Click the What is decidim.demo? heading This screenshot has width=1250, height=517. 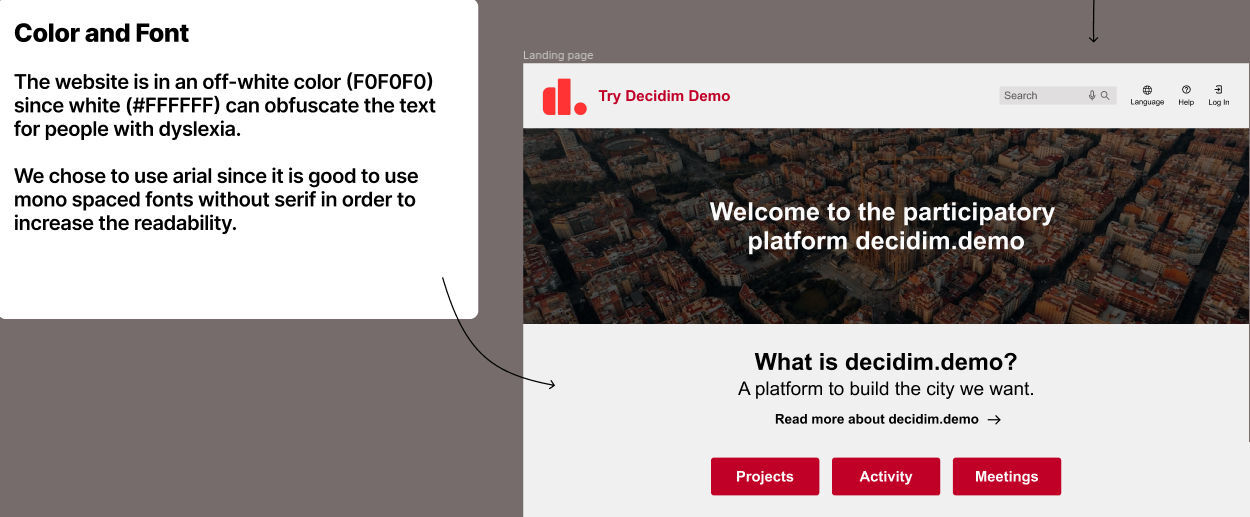click(885, 362)
